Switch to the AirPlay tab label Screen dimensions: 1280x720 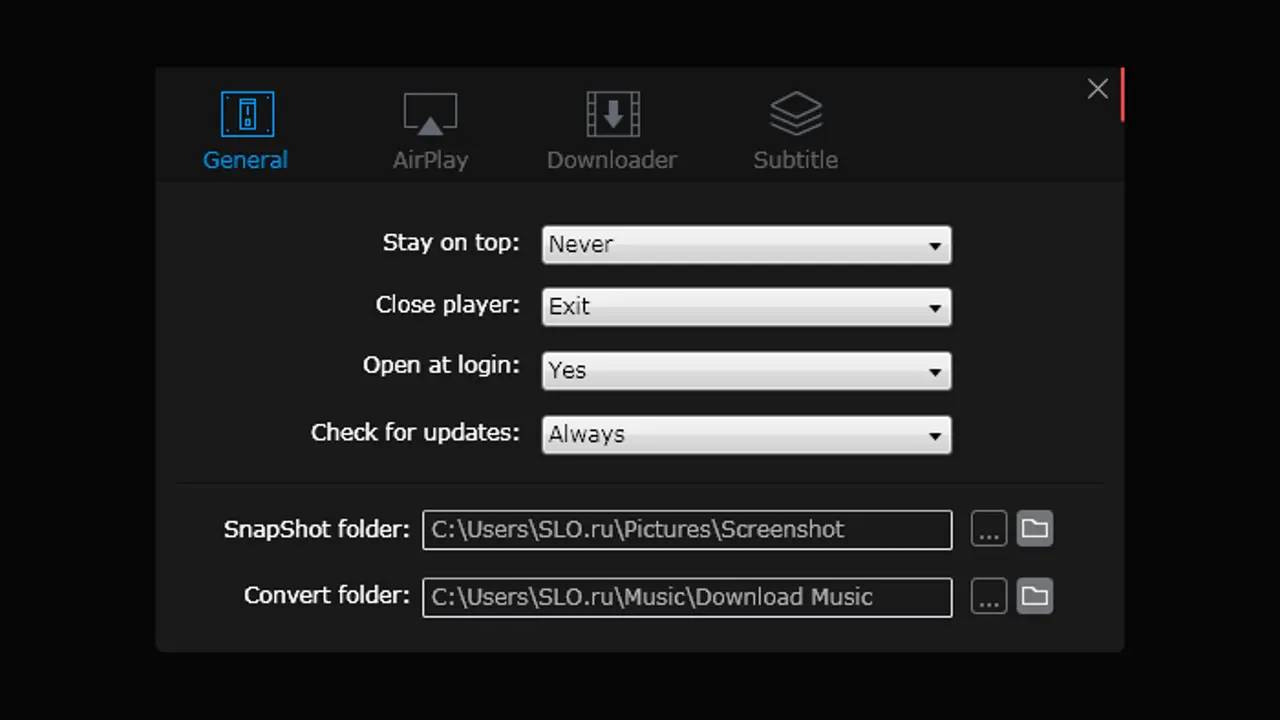[x=430, y=160]
